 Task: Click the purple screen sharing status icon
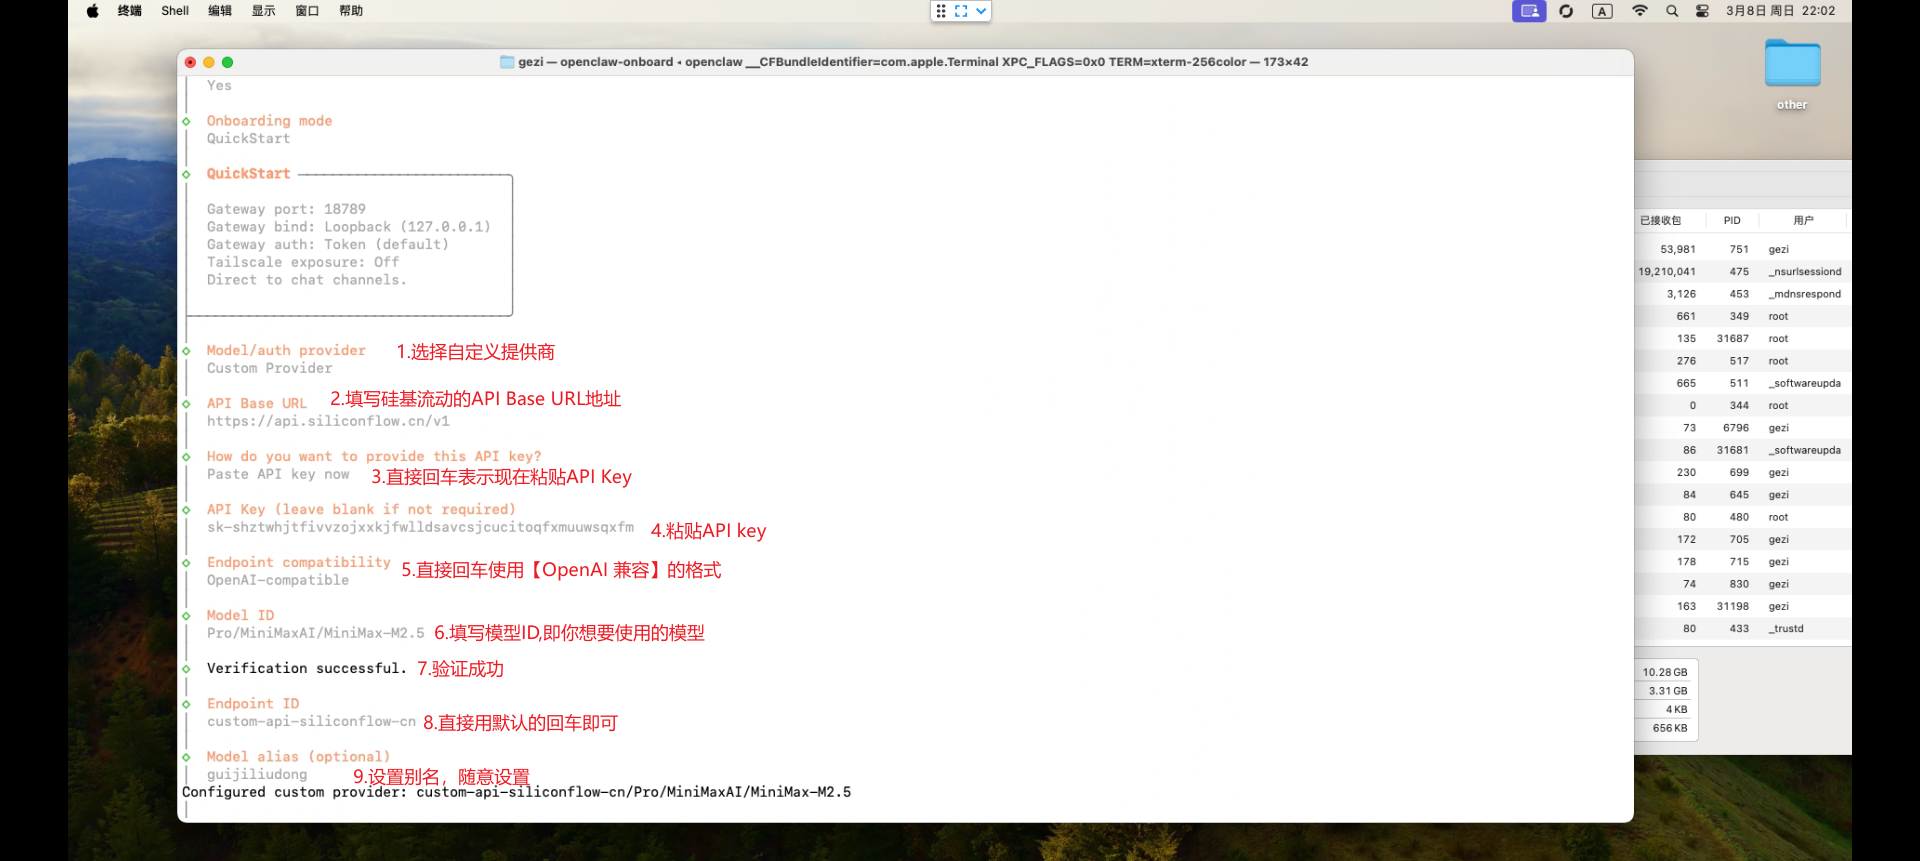(1529, 11)
